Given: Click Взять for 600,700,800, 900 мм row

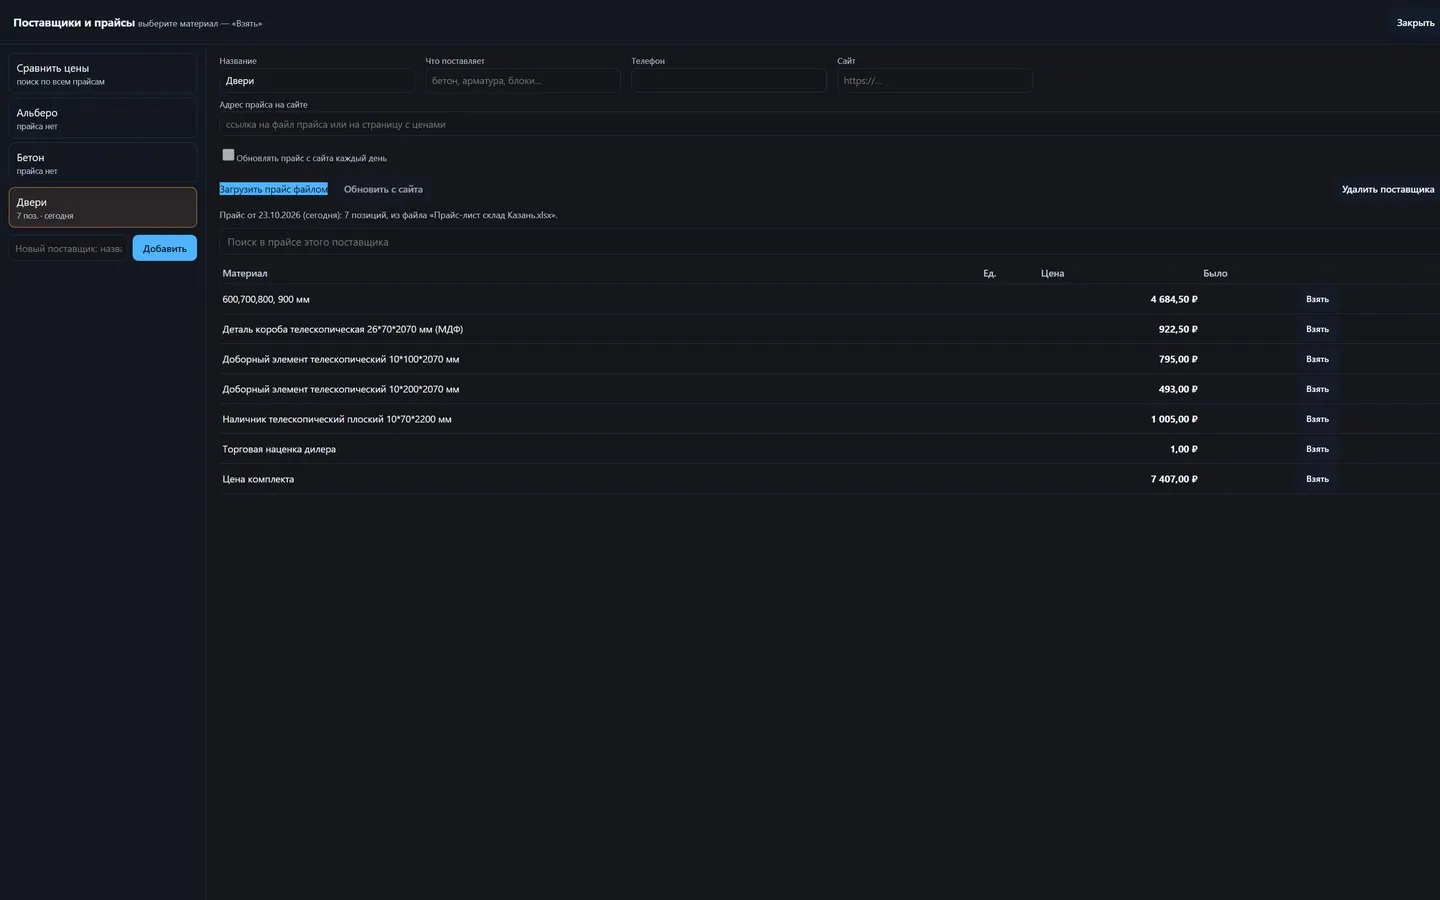Looking at the screenshot, I should pyautogui.click(x=1317, y=299).
